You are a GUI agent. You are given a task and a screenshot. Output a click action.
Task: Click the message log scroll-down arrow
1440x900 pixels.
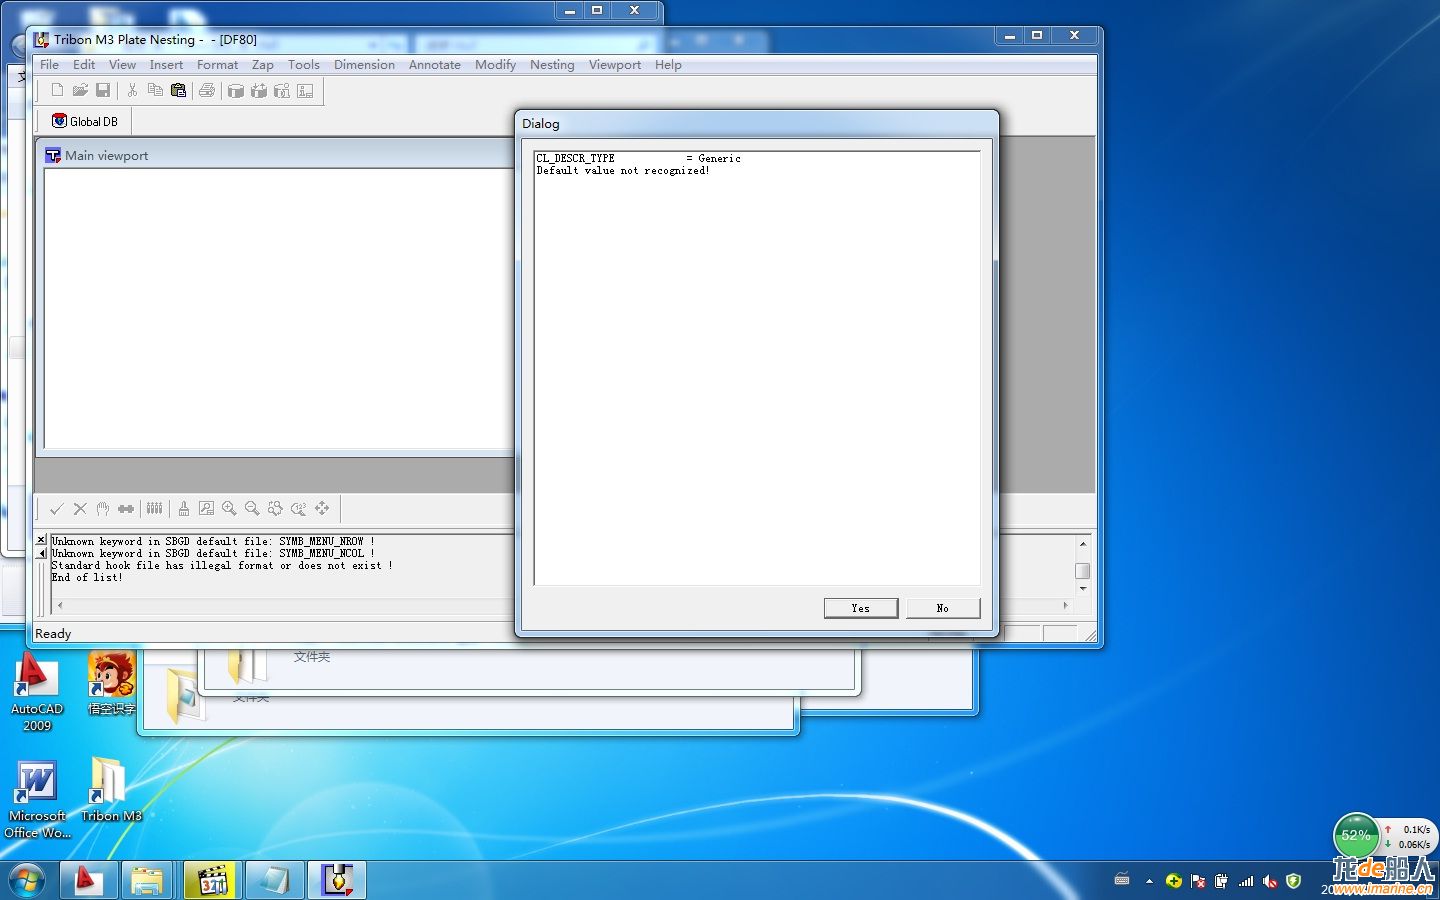(x=1082, y=589)
